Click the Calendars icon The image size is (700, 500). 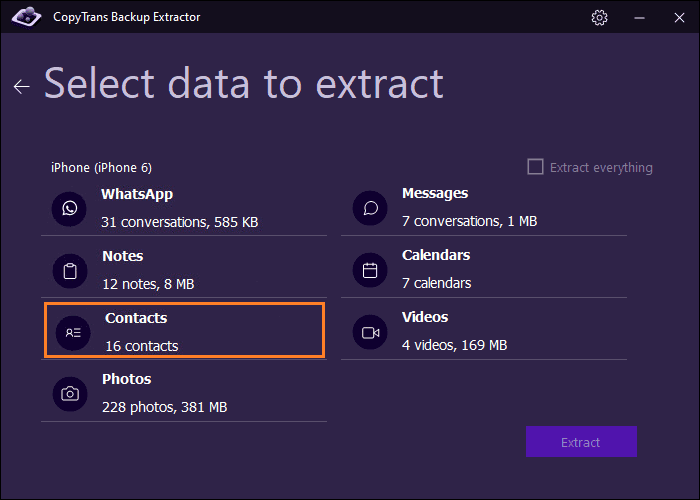370,270
